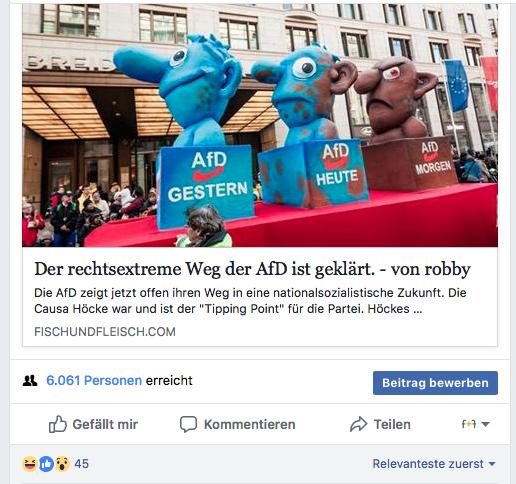Click the FISCHUNDFLEISCH.COM source link
This screenshot has height=484, width=516.
(x=105, y=332)
